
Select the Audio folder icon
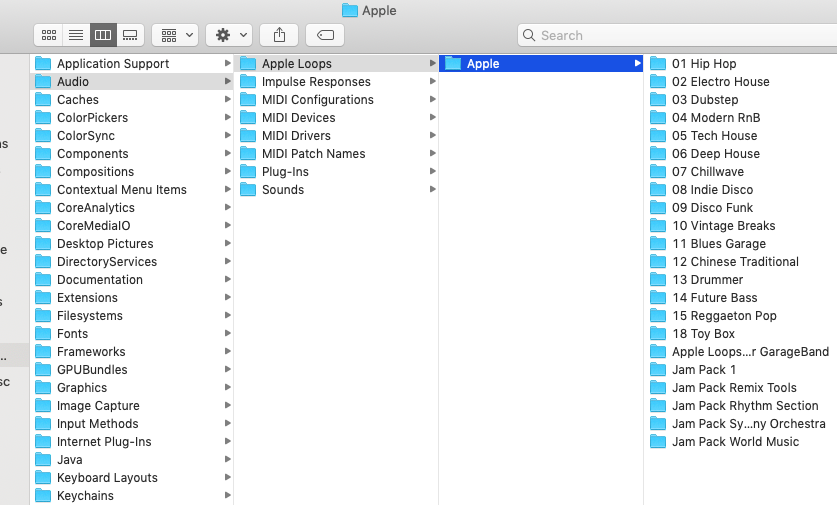pos(43,82)
